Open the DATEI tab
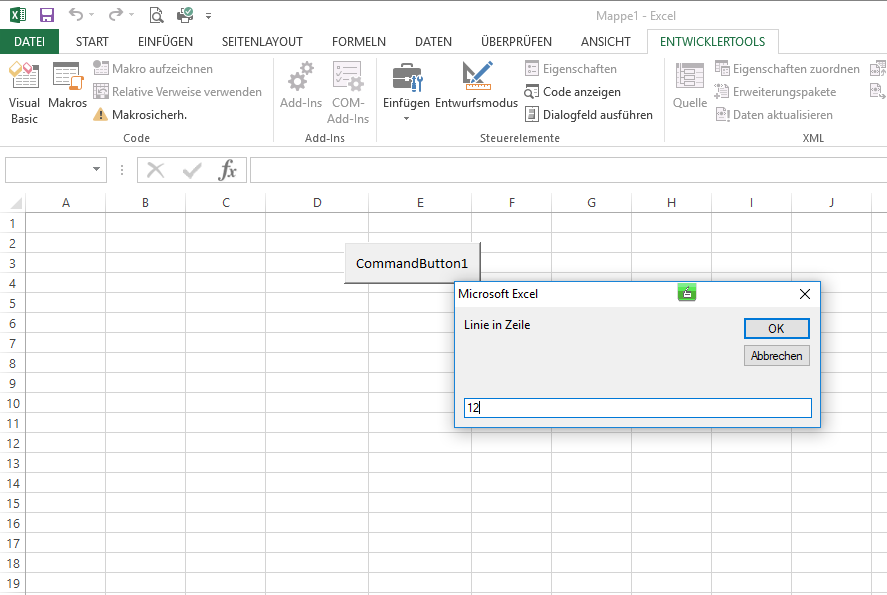 (x=29, y=42)
